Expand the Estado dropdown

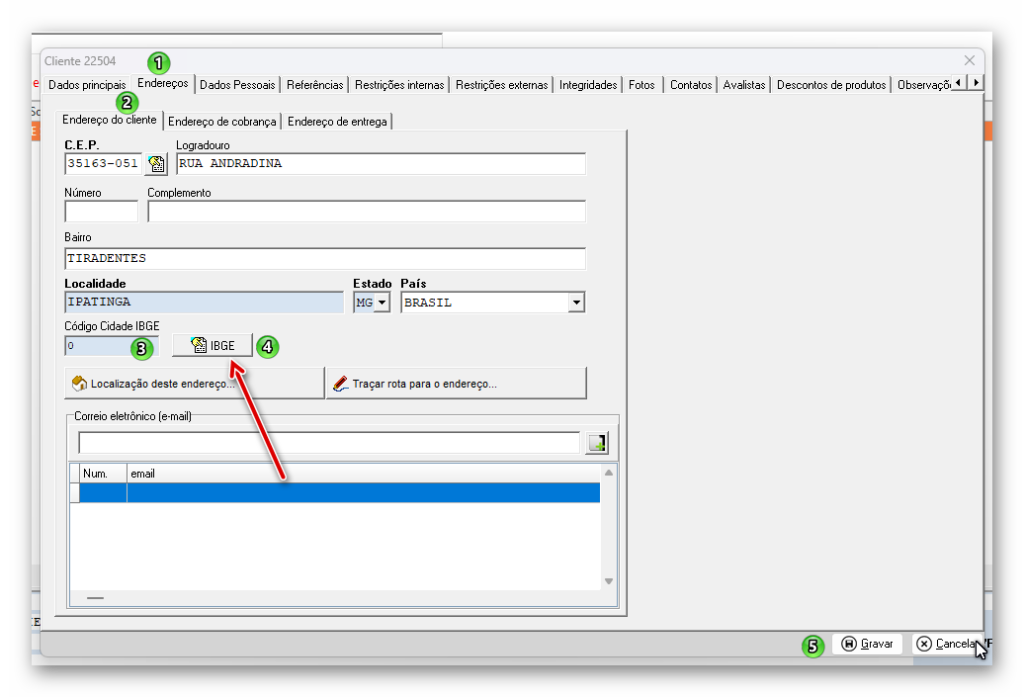381,302
